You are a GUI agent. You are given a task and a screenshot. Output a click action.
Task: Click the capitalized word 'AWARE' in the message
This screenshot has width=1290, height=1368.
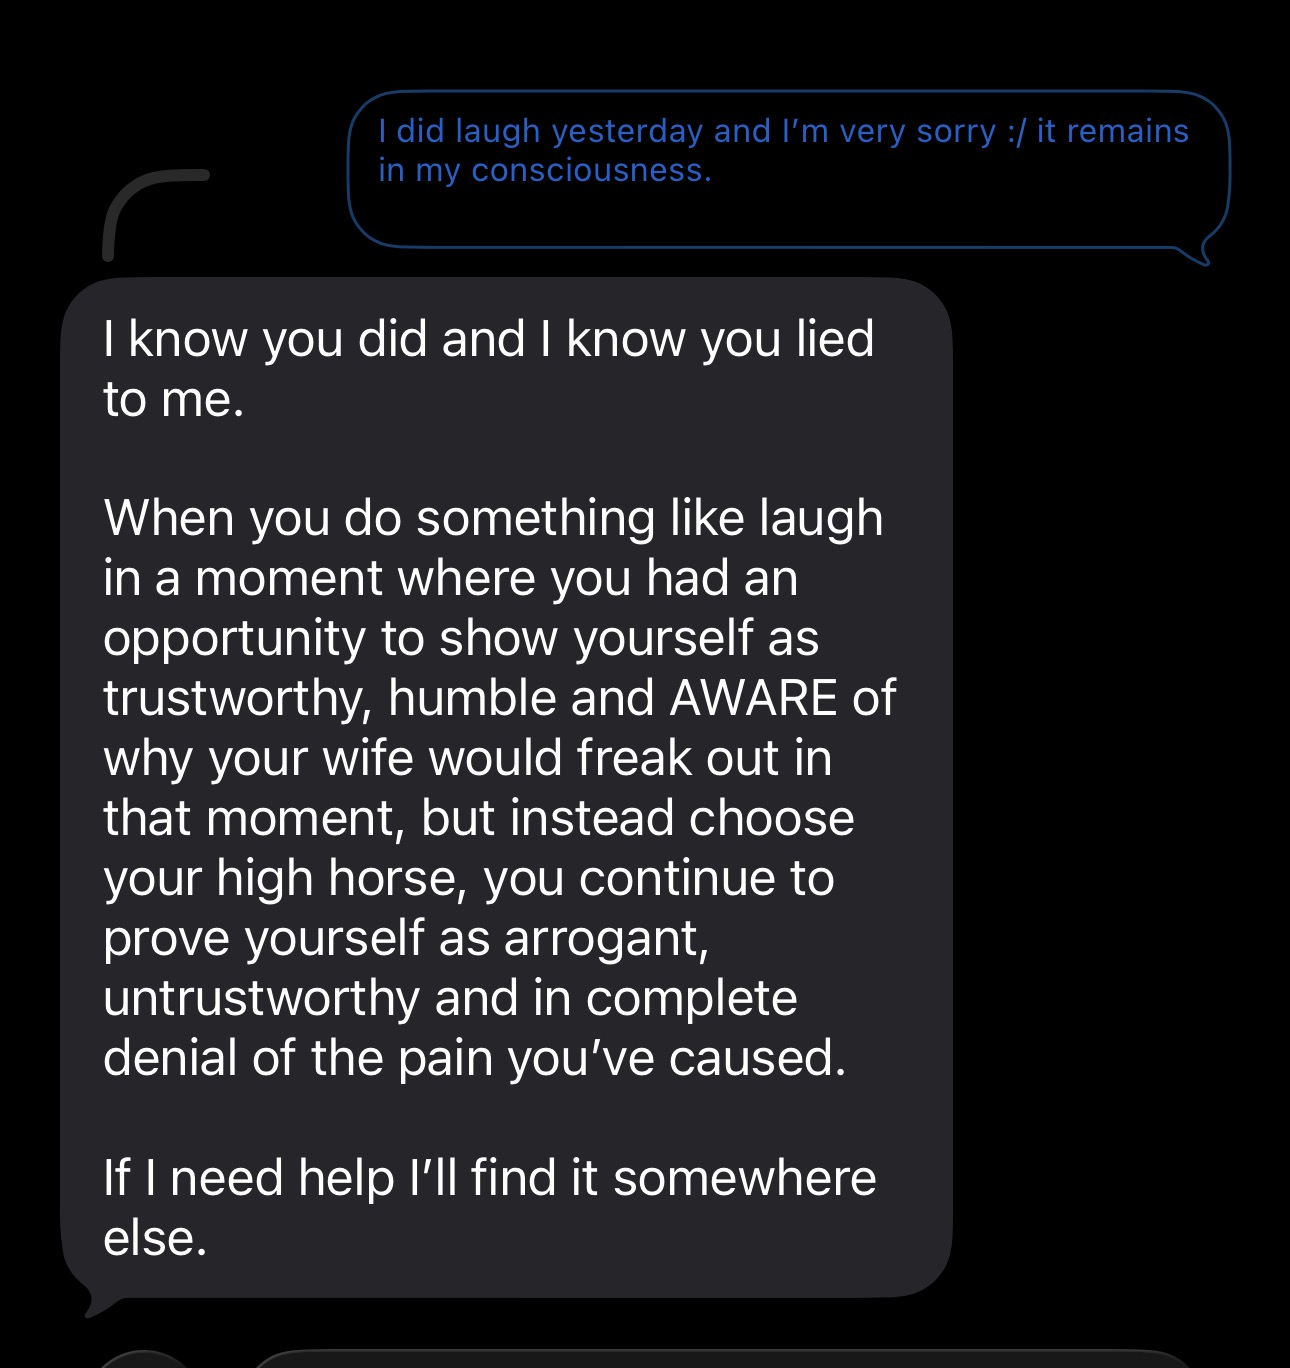[x=753, y=698]
